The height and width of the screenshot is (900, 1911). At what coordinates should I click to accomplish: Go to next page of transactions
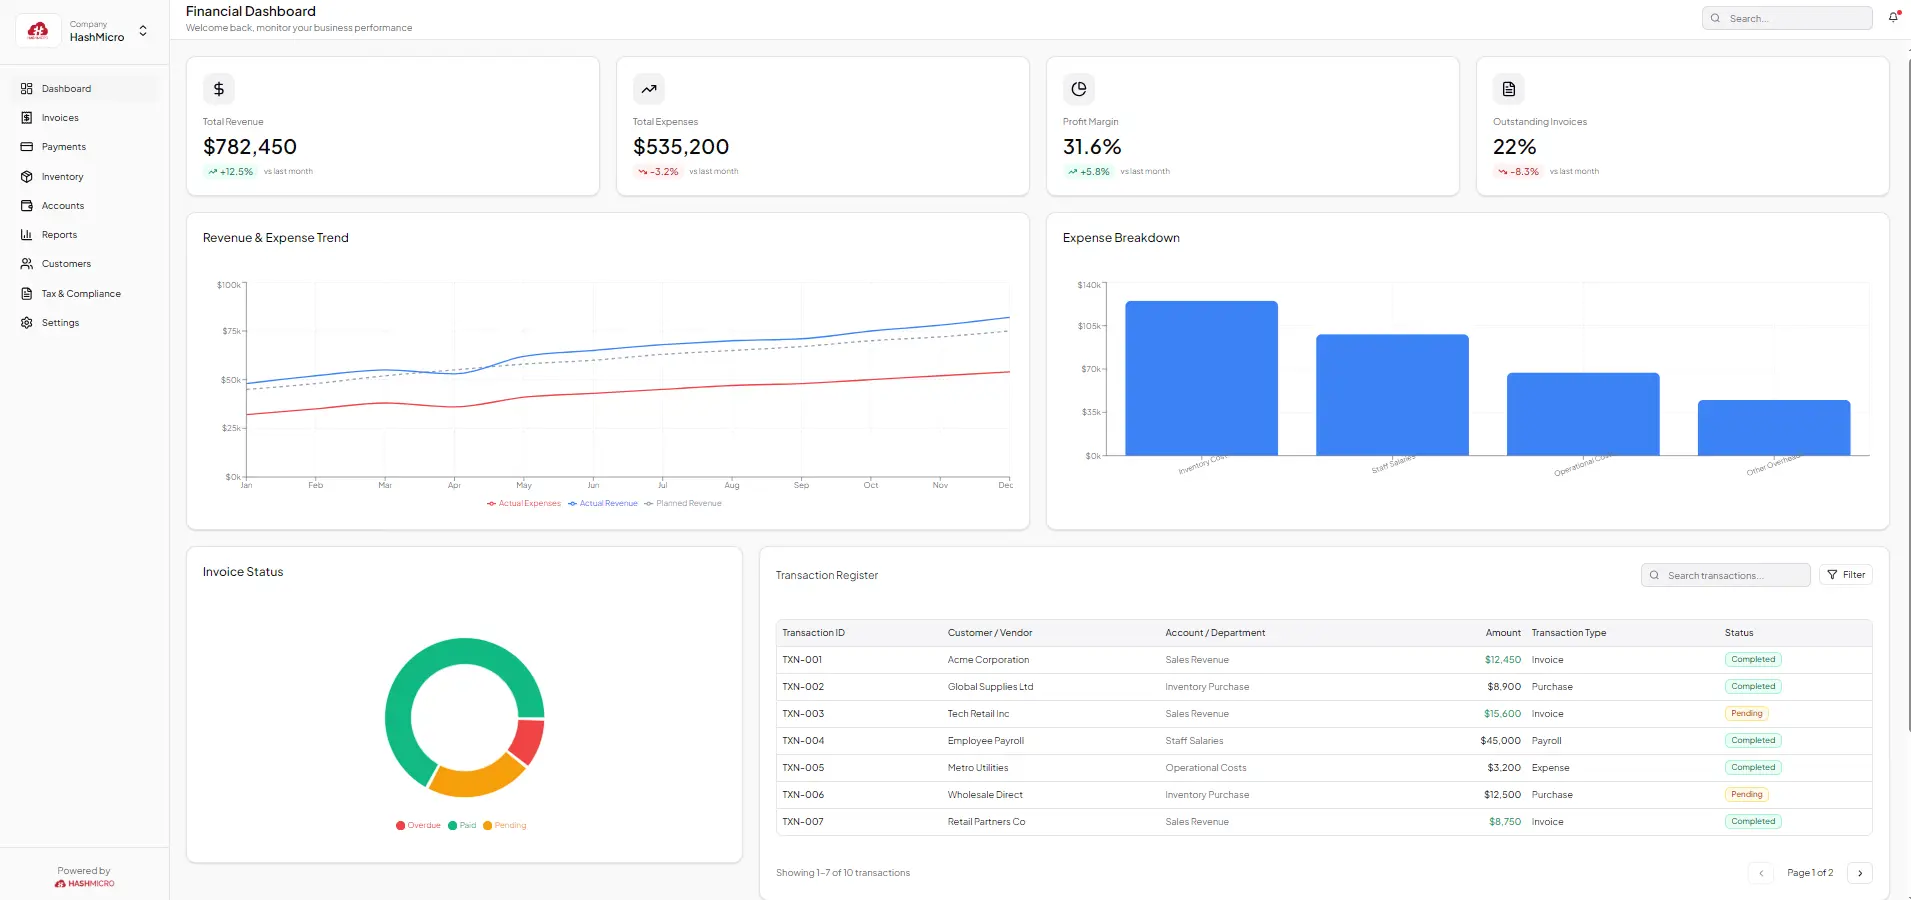(1861, 873)
